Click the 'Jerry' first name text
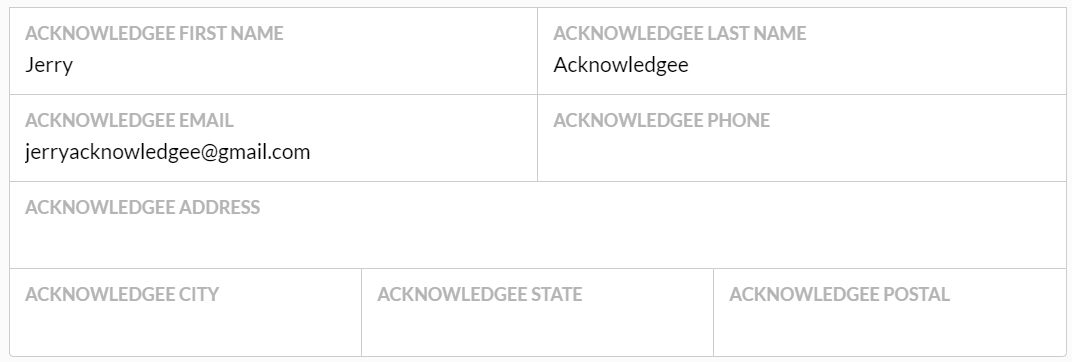Image resolution: width=1072 pixels, height=362 pixels. click(x=49, y=66)
